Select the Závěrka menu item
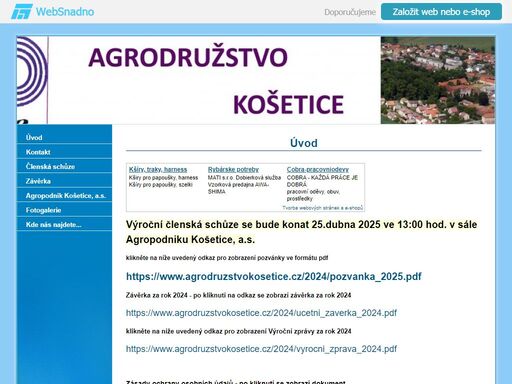The image size is (512, 384). point(64,181)
